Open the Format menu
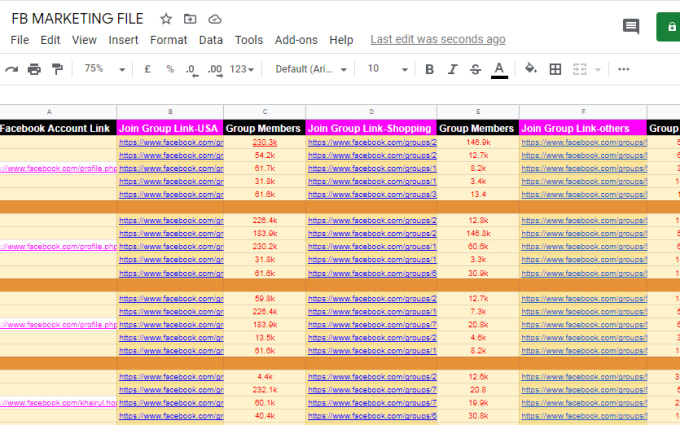The width and height of the screenshot is (680, 425). (x=169, y=40)
